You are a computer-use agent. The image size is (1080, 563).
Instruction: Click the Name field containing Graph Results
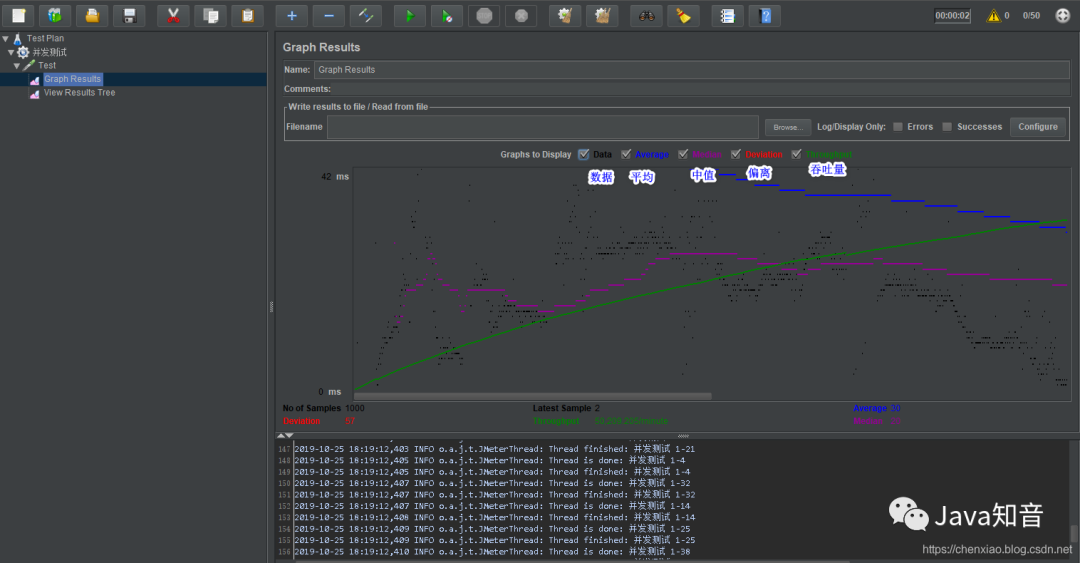[x=692, y=70]
